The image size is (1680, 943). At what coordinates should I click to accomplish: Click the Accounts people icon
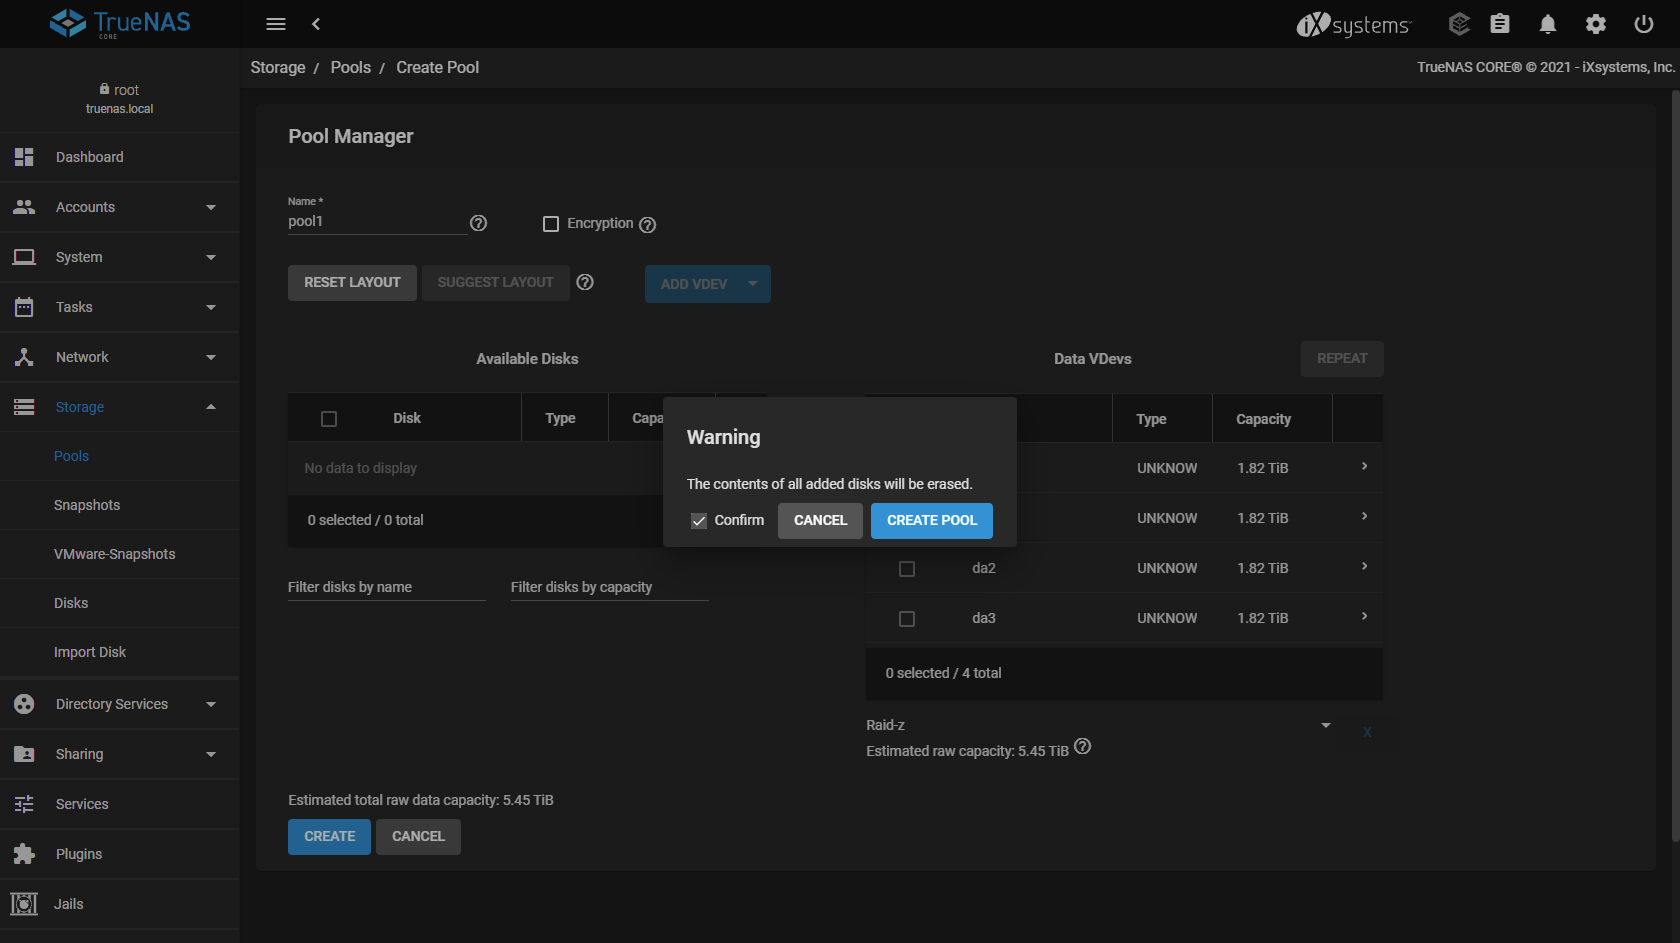click(24, 207)
